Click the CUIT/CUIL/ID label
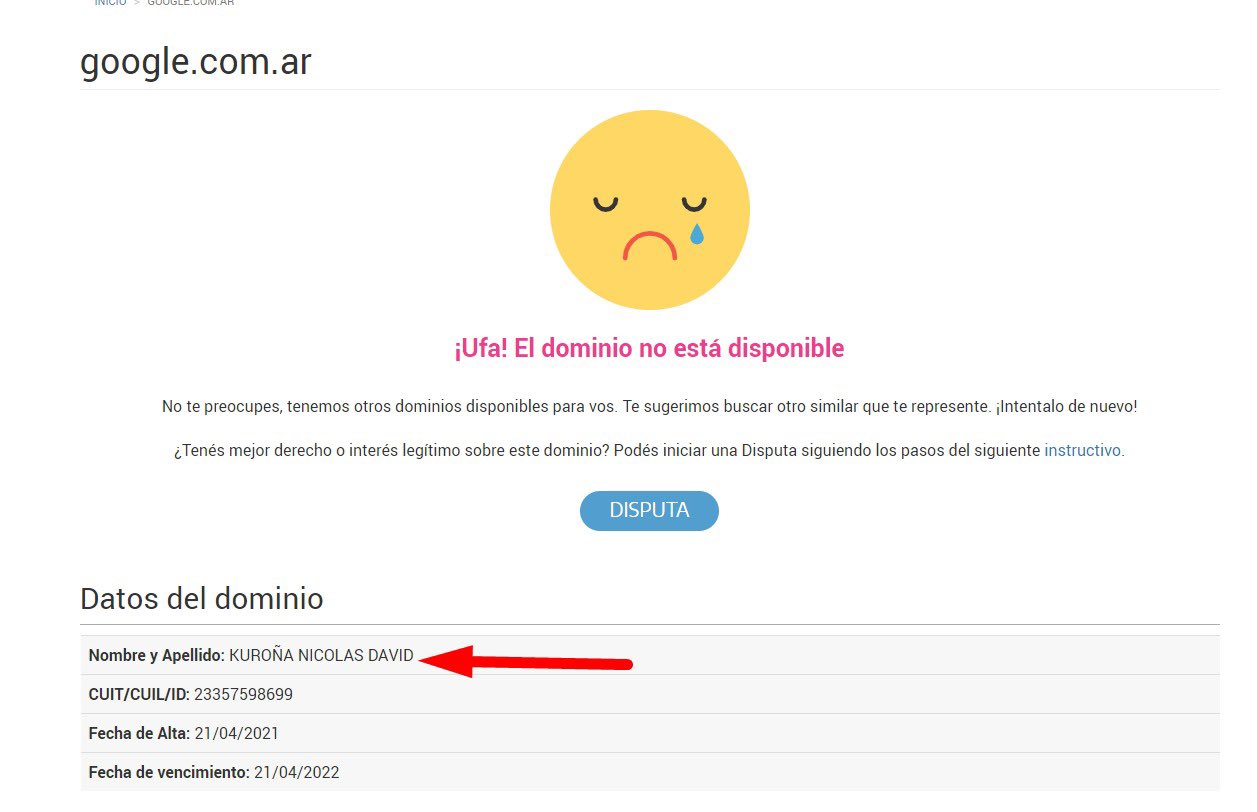The image size is (1257, 812). pos(139,694)
